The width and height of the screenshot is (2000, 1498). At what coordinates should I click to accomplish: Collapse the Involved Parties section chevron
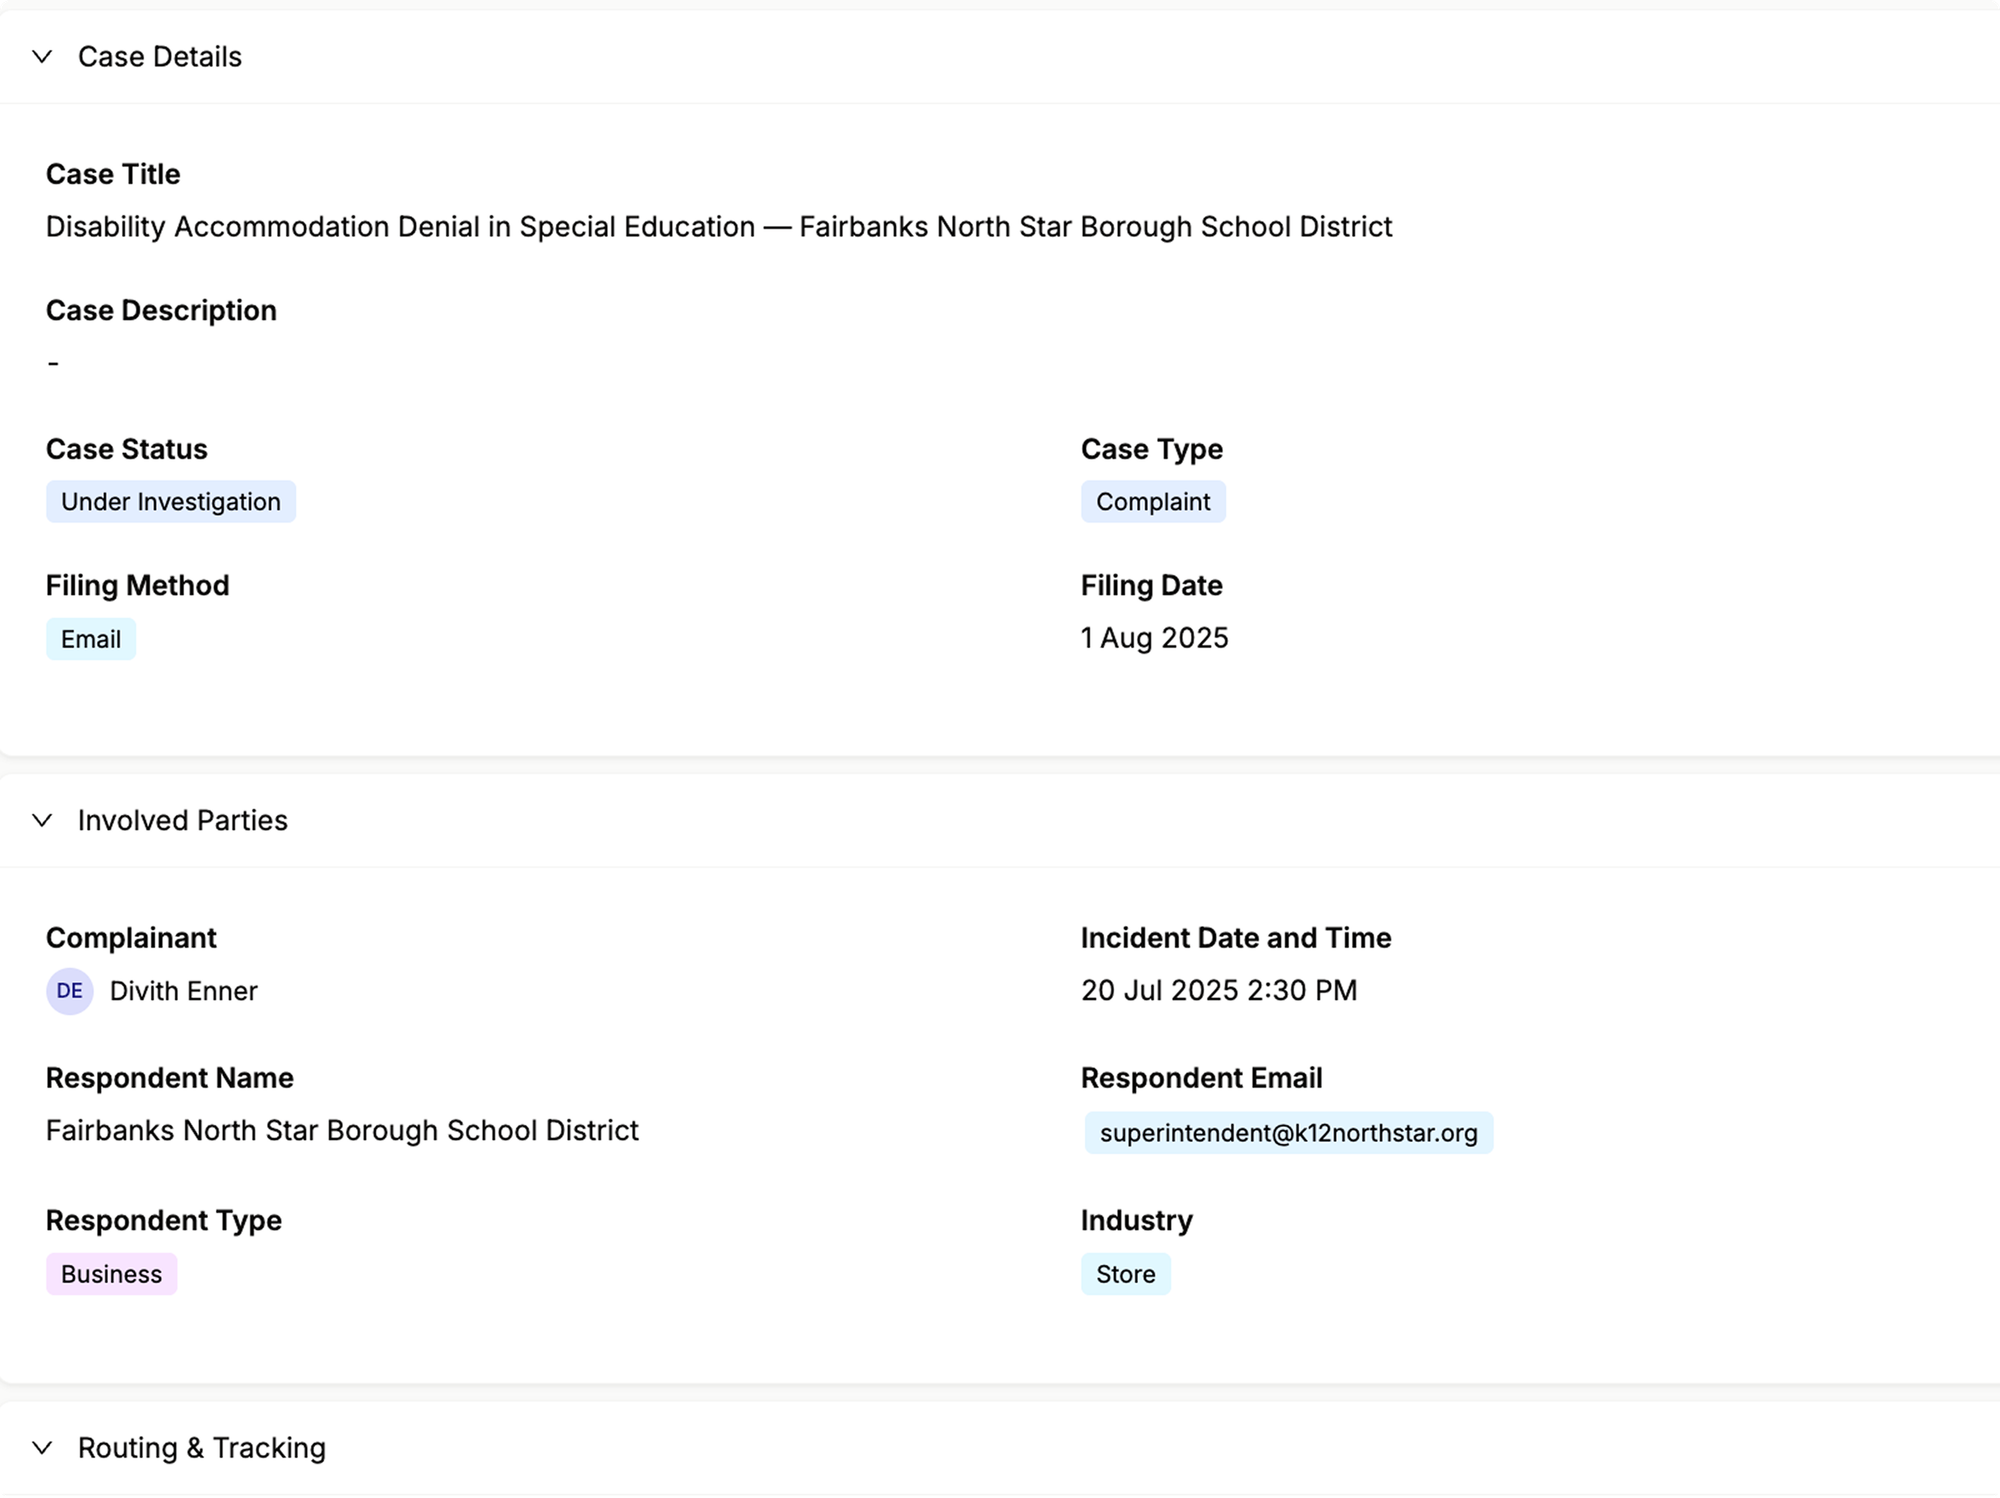click(42, 821)
